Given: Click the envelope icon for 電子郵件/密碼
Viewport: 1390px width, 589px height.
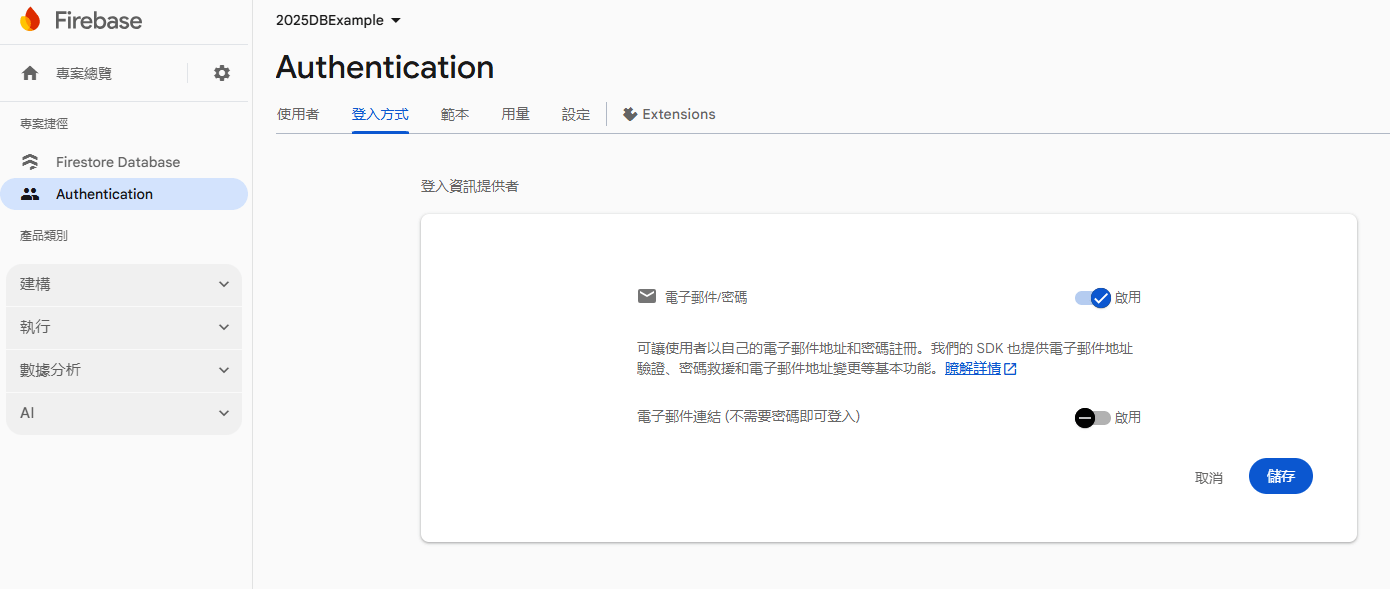Looking at the screenshot, I should (x=647, y=296).
